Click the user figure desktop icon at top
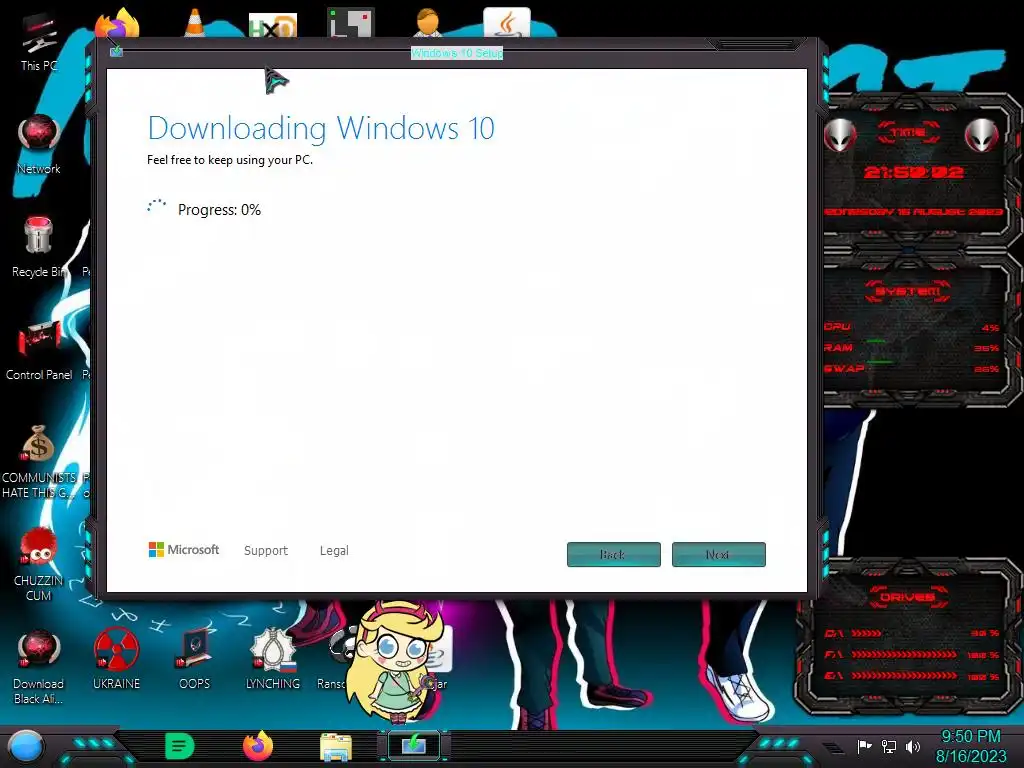Image resolution: width=1024 pixels, height=768 pixels. click(x=428, y=23)
